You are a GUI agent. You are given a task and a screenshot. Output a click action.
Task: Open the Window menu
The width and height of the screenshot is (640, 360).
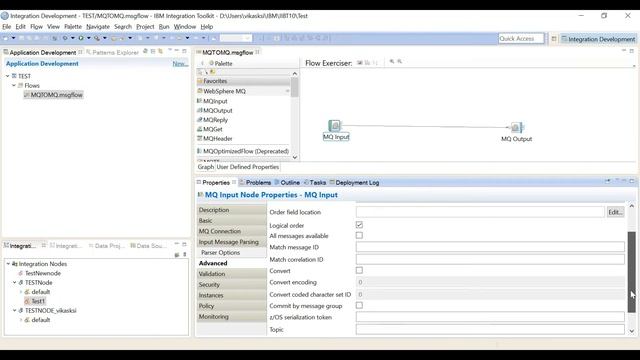(x=185, y=27)
